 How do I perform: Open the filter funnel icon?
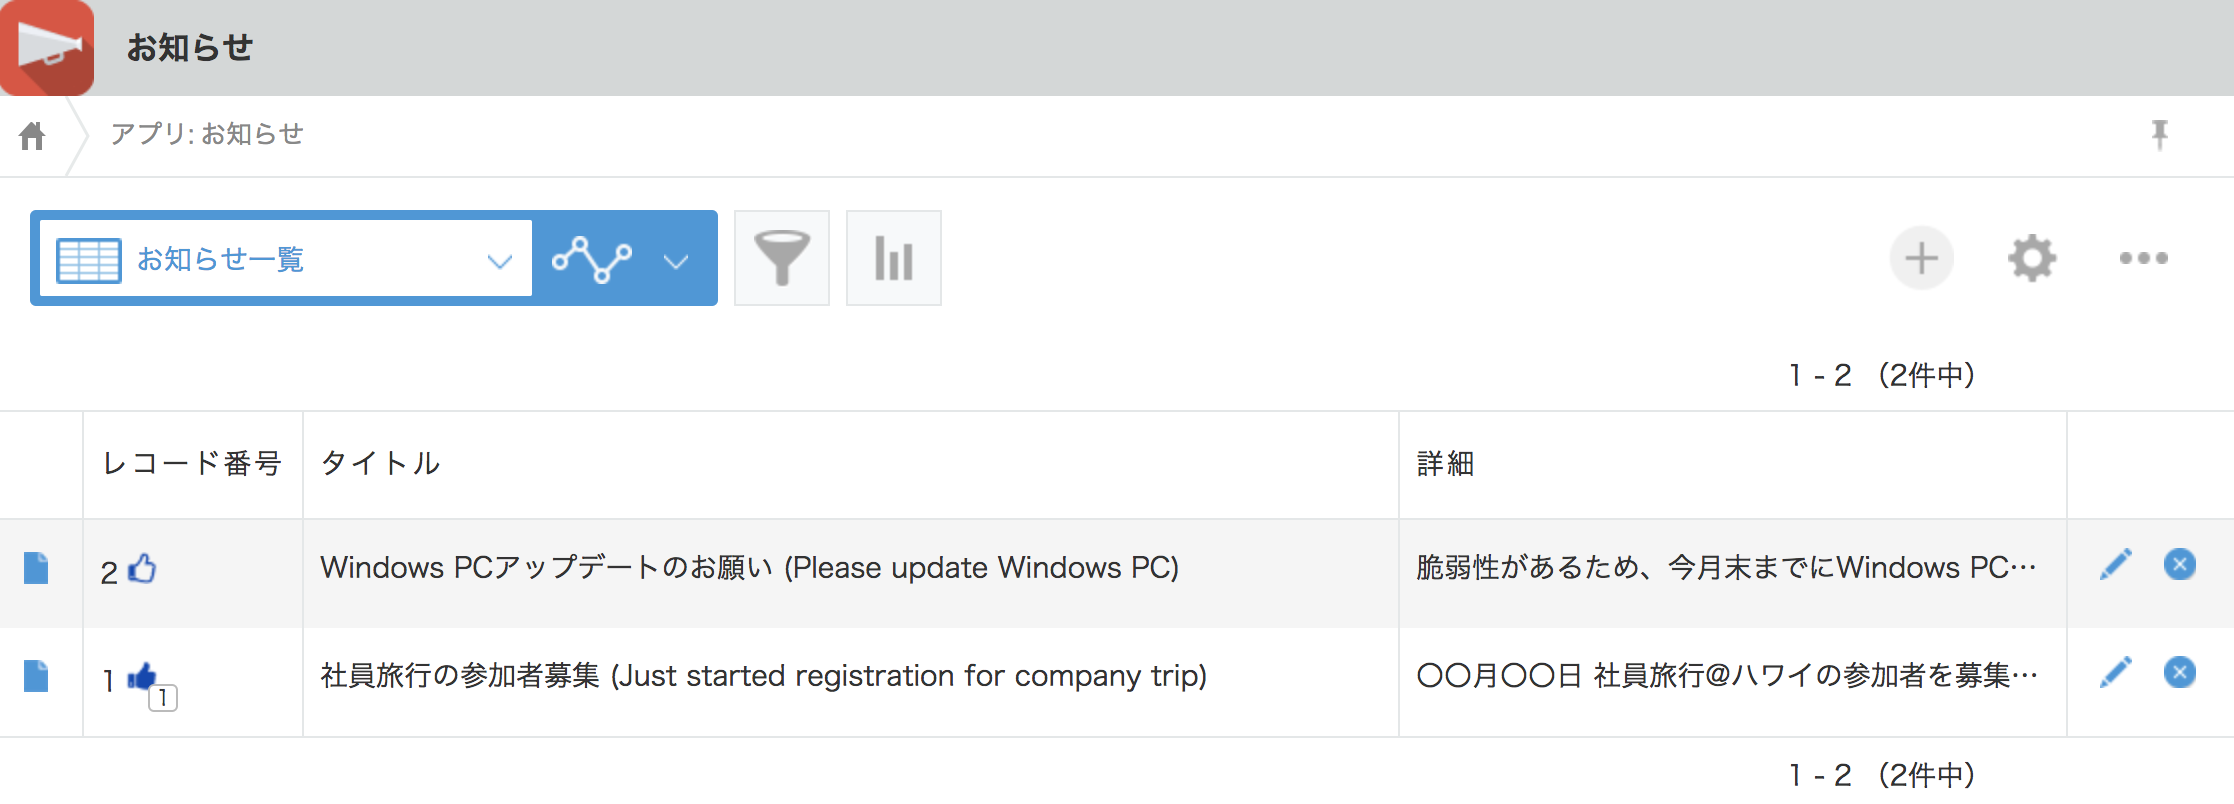782,258
